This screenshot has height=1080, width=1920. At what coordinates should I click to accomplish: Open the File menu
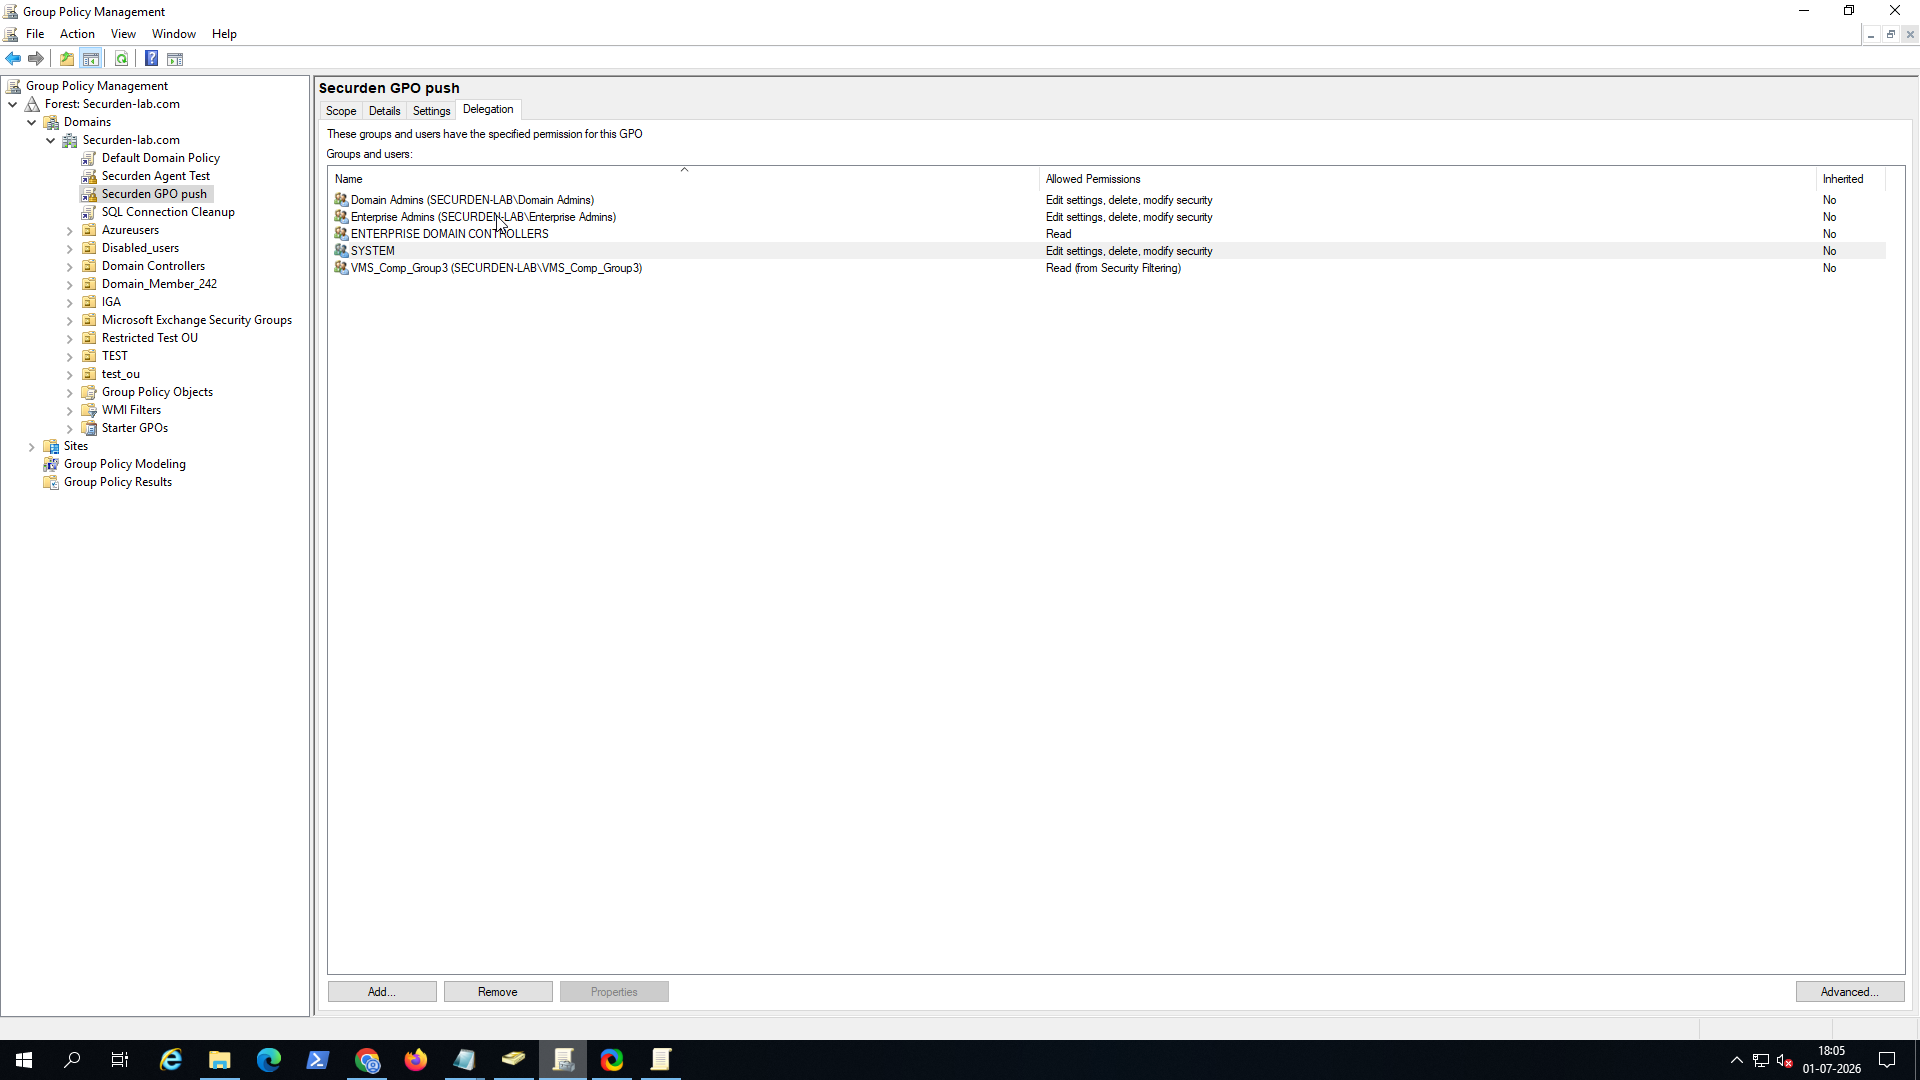tap(35, 34)
